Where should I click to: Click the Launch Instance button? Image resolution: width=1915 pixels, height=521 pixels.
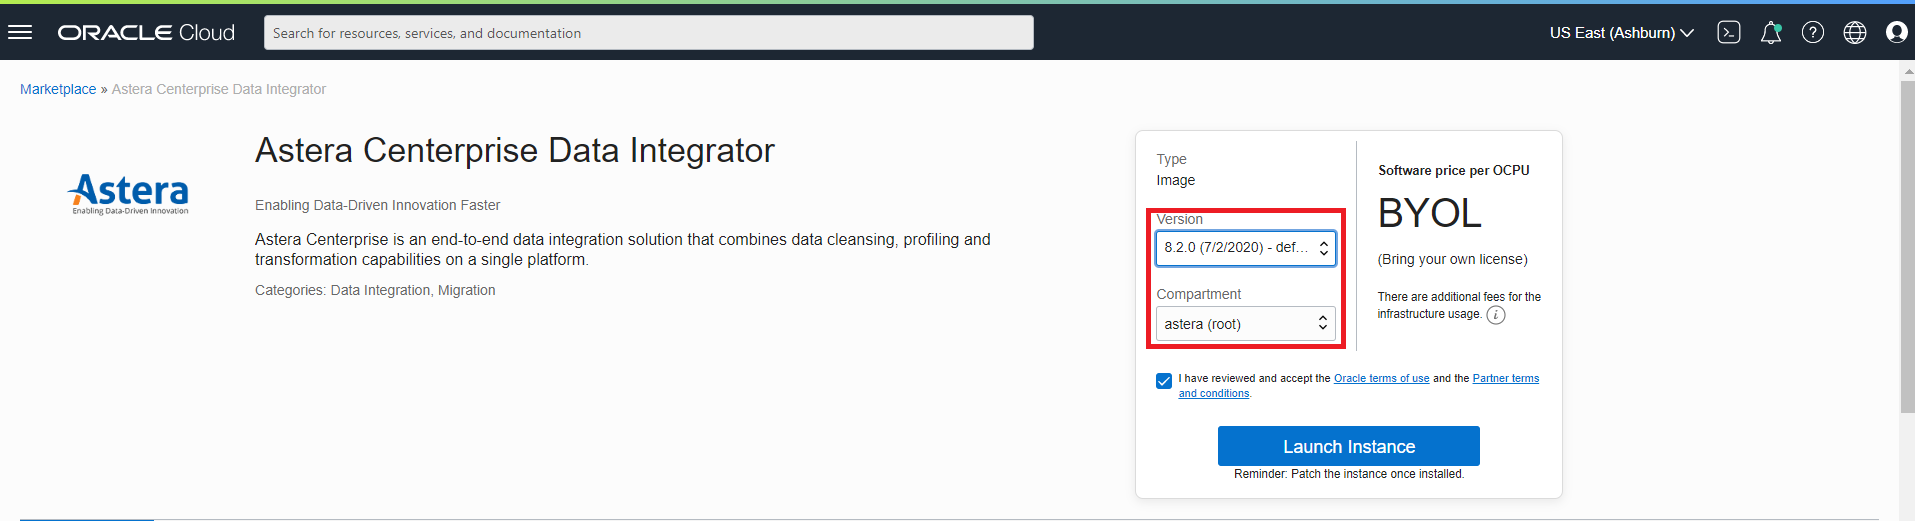click(x=1348, y=446)
